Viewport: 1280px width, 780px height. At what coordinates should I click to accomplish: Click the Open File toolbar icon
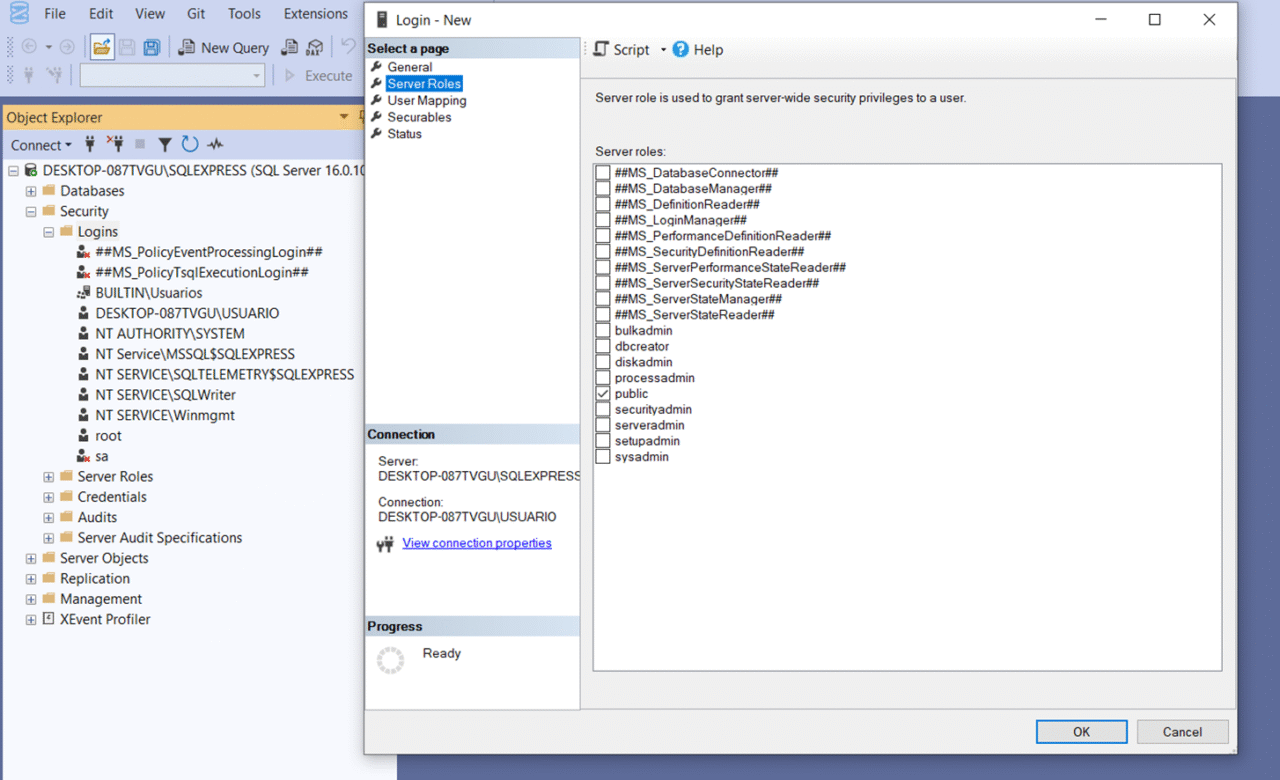(x=102, y=47)
